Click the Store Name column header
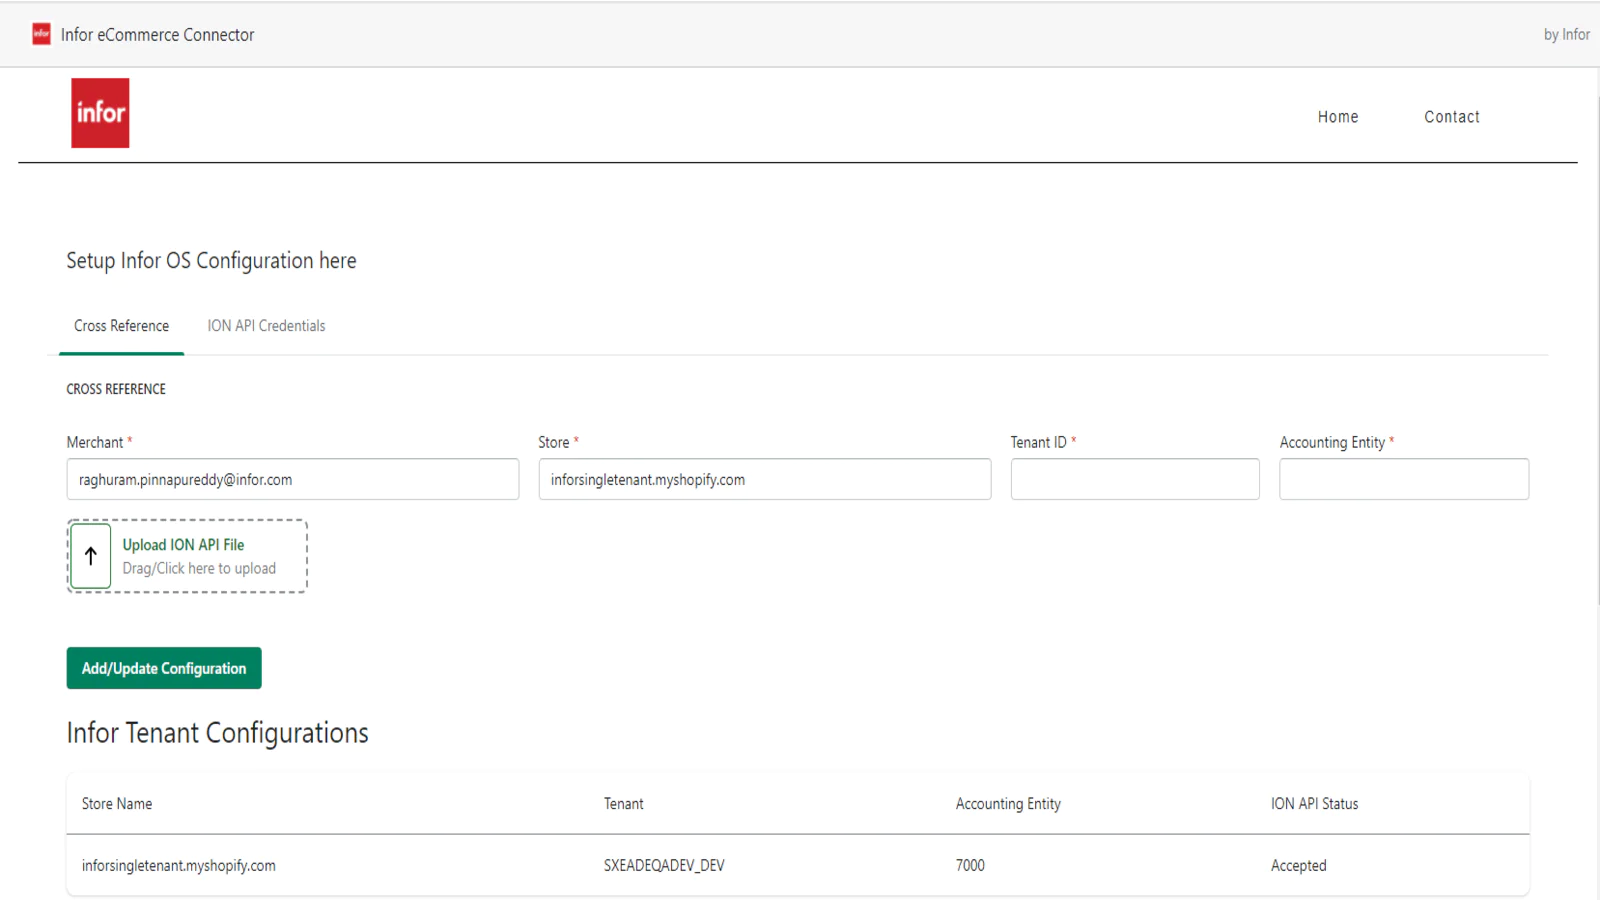The height and width of the screenshot is (900, 1600). (117, 804)
